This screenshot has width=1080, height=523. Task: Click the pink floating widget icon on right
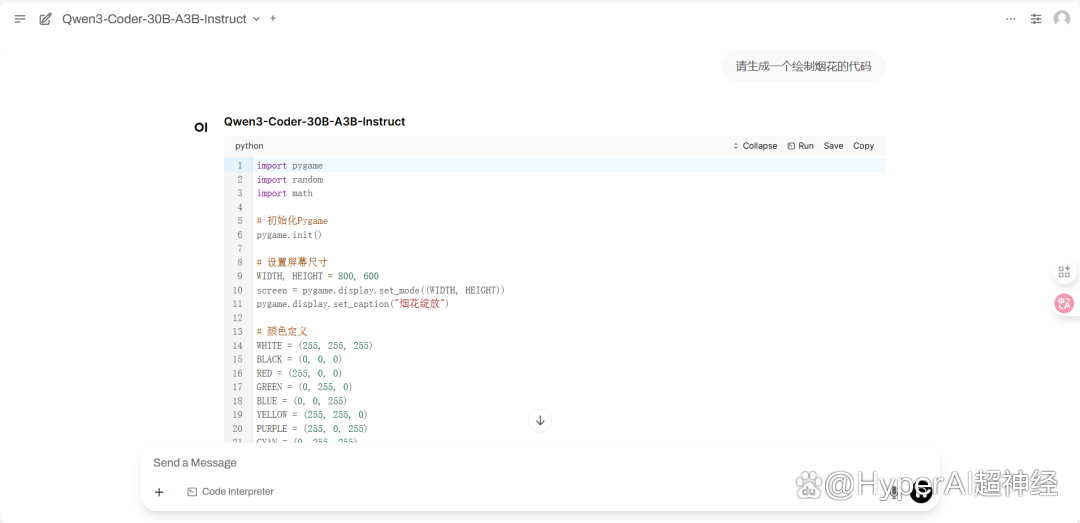click(1064, 303)
